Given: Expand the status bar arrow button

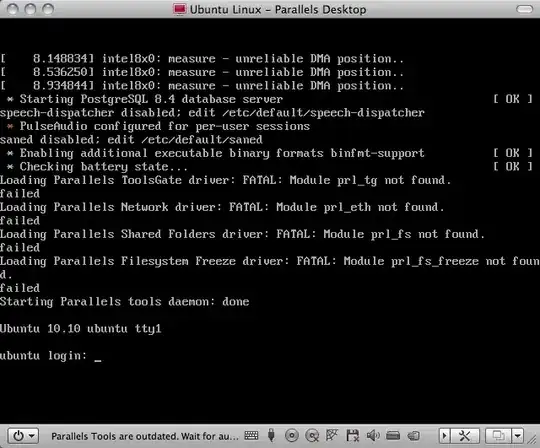Looking at the screenshot, I should tap(444, 436).
